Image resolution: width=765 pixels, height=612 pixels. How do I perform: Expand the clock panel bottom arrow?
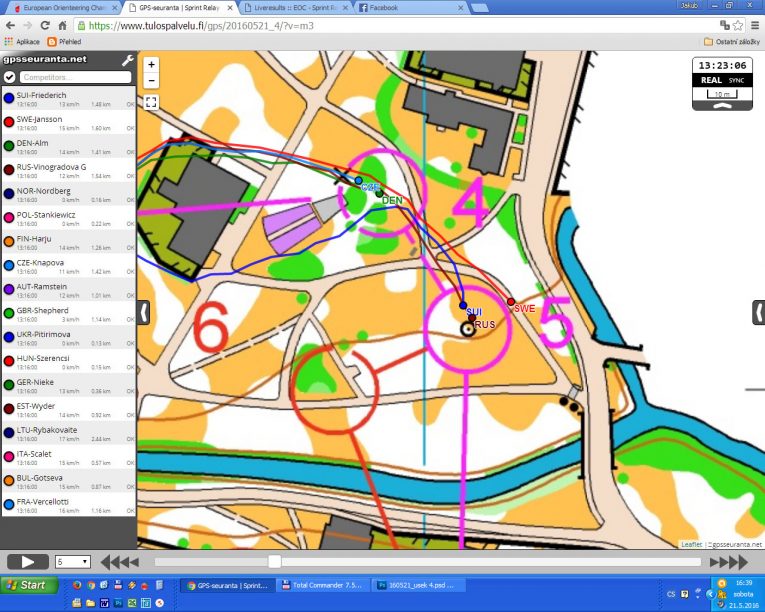click(x=723, y=106)
